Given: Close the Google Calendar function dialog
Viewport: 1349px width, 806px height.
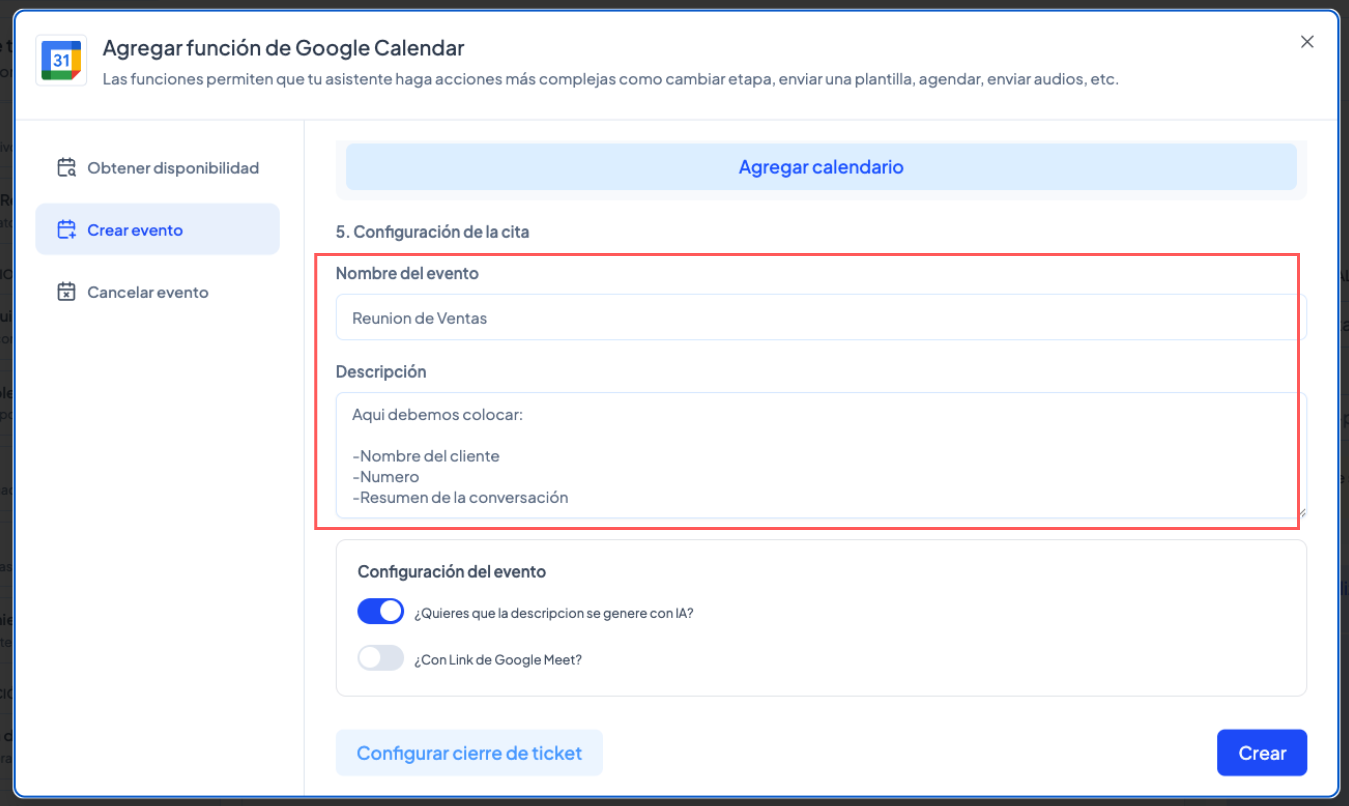Looking at the screenshot, I should point(1306,42).
